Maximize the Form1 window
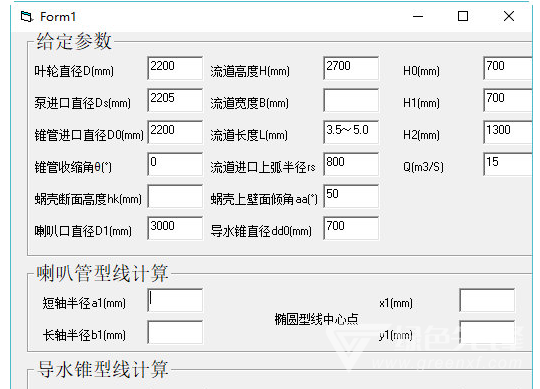 coord(463,16)
